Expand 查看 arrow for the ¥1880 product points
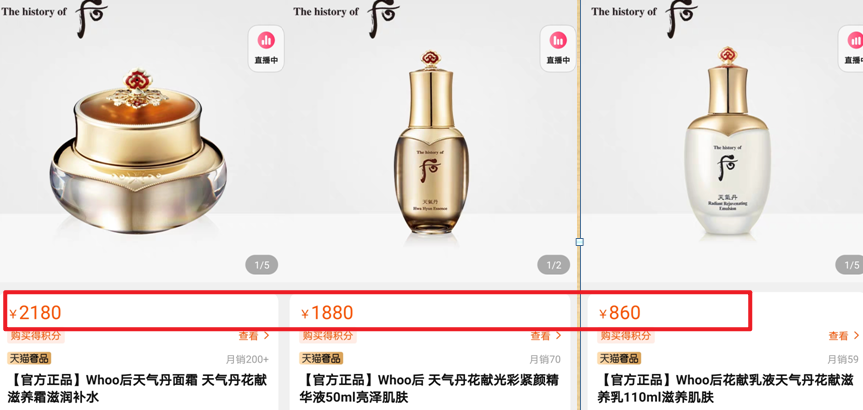This screenshot has height=410, width=863. [x=547, y=336]
